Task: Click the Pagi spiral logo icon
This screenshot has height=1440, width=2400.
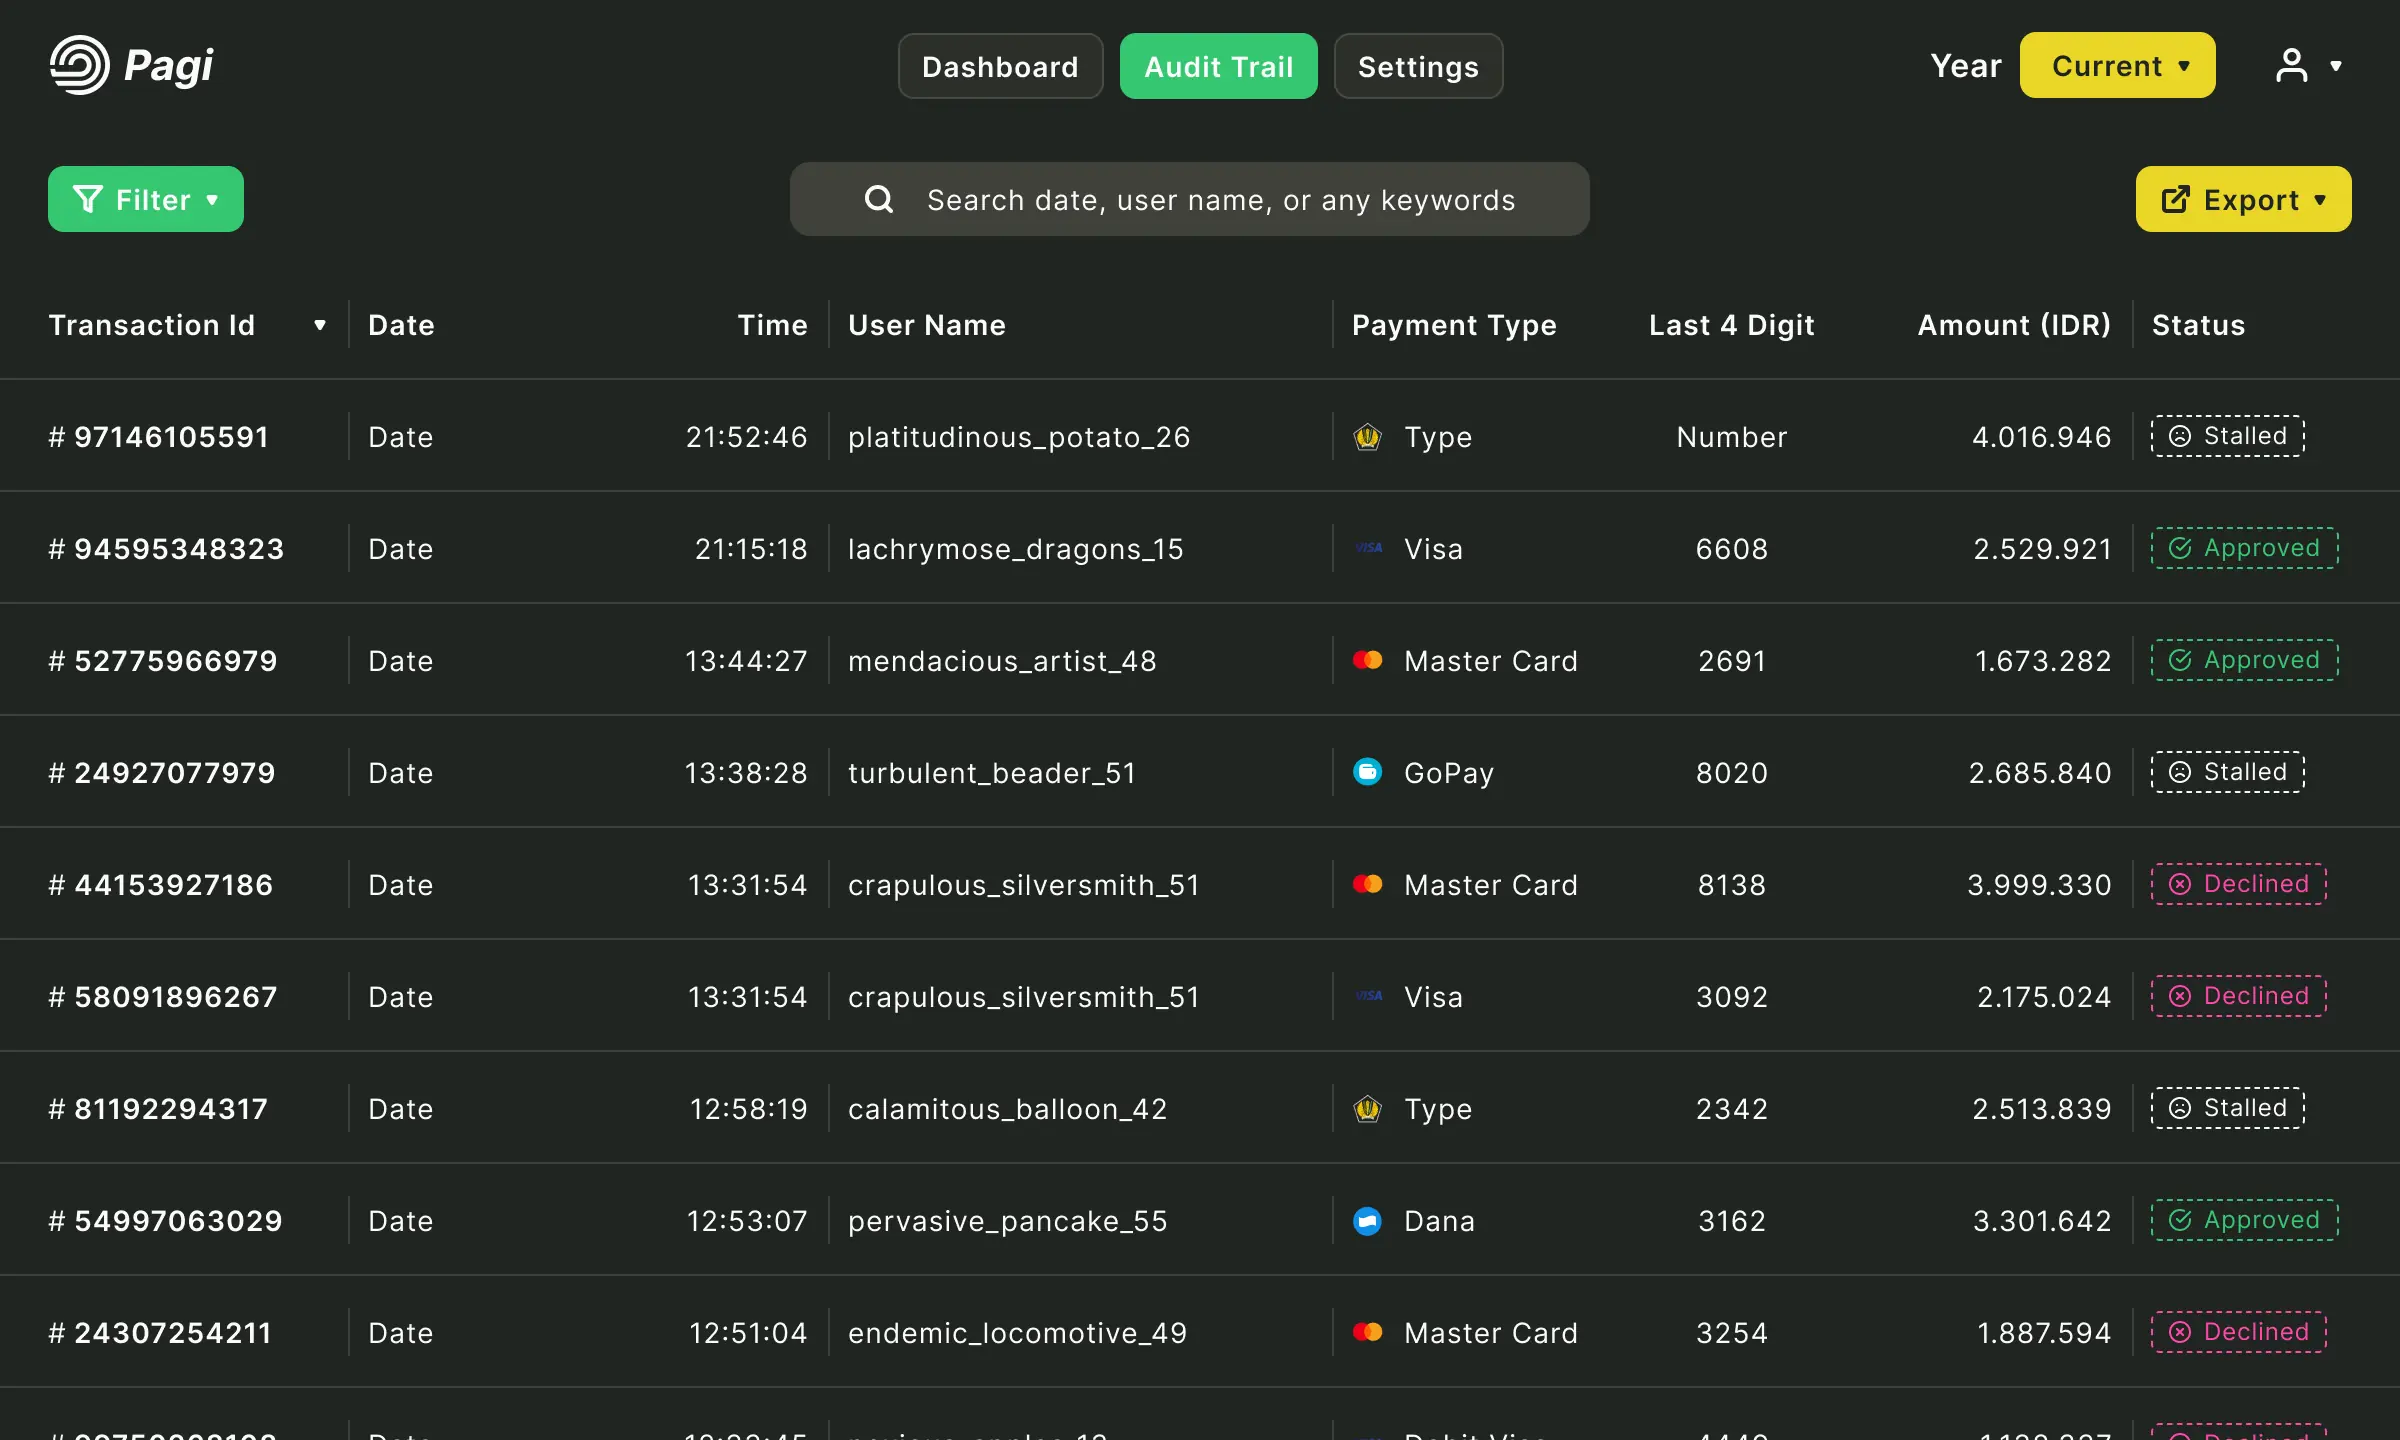Action: click(x=79, y=65)
